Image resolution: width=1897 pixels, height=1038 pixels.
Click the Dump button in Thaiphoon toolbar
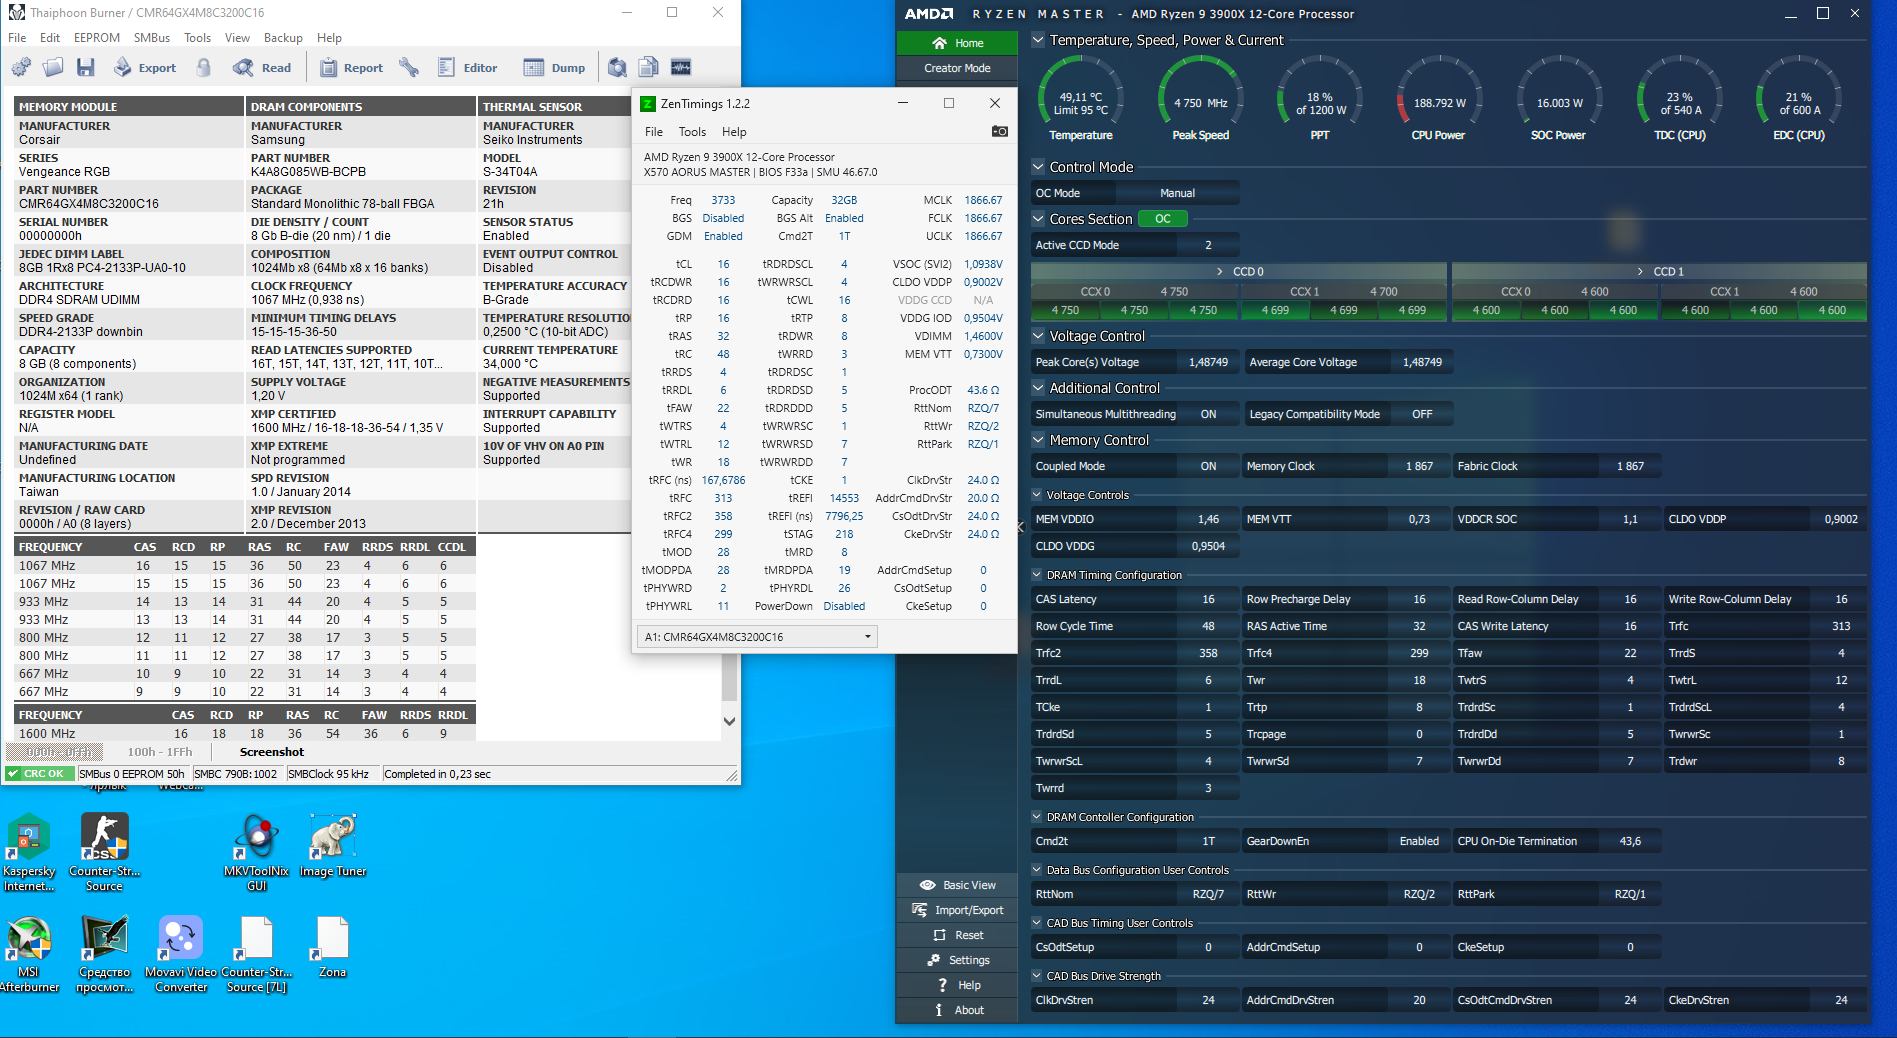555,67
